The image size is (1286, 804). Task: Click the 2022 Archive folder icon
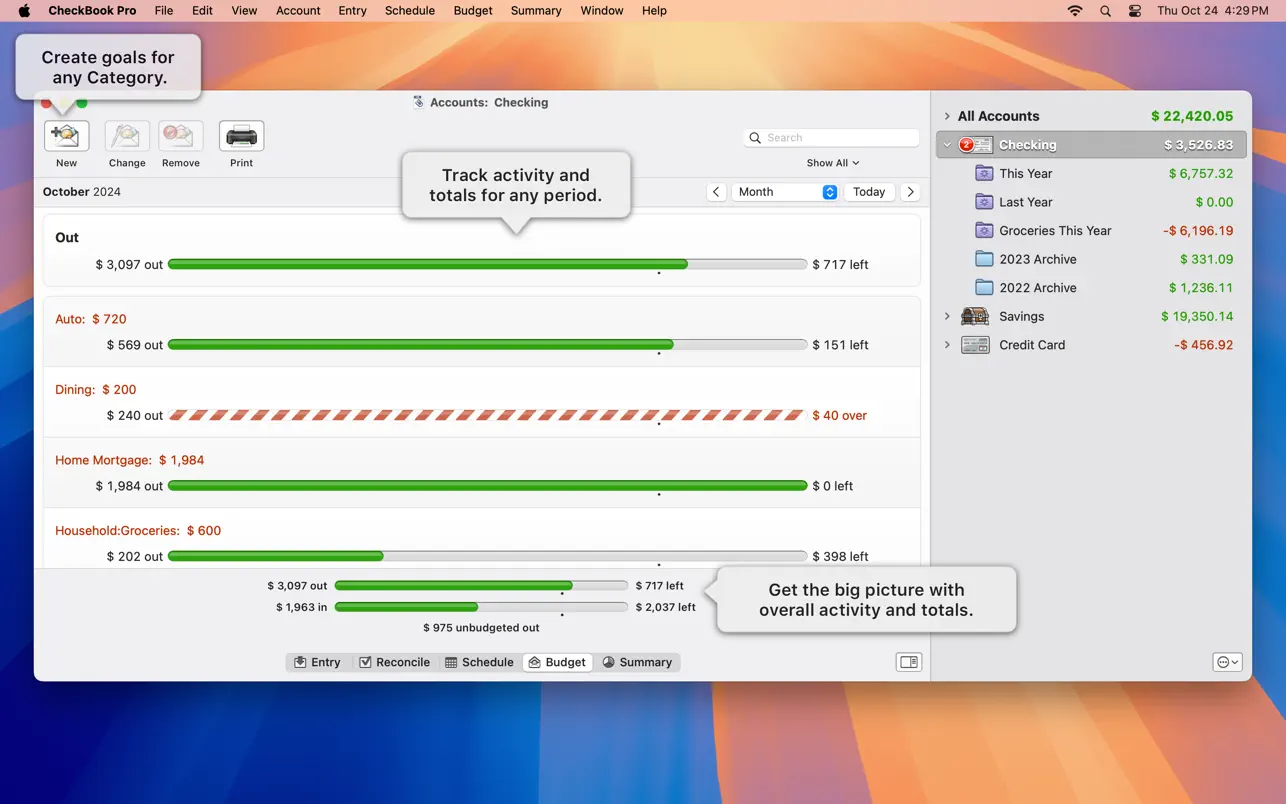click(x=984, y=288)
